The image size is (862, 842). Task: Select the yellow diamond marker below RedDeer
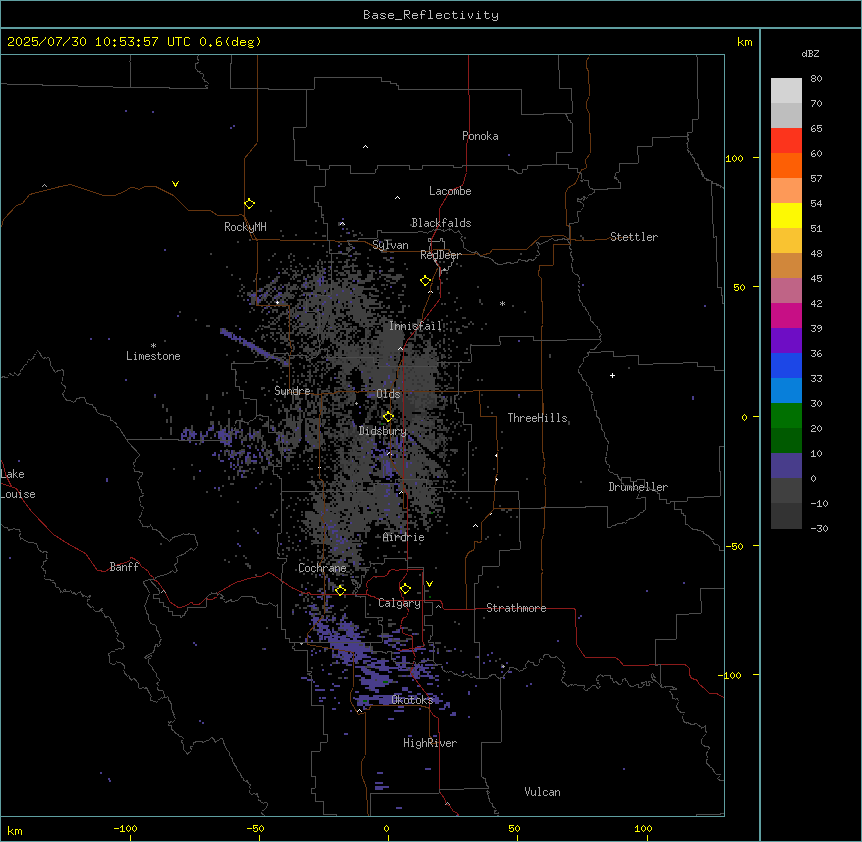[426, 281]
